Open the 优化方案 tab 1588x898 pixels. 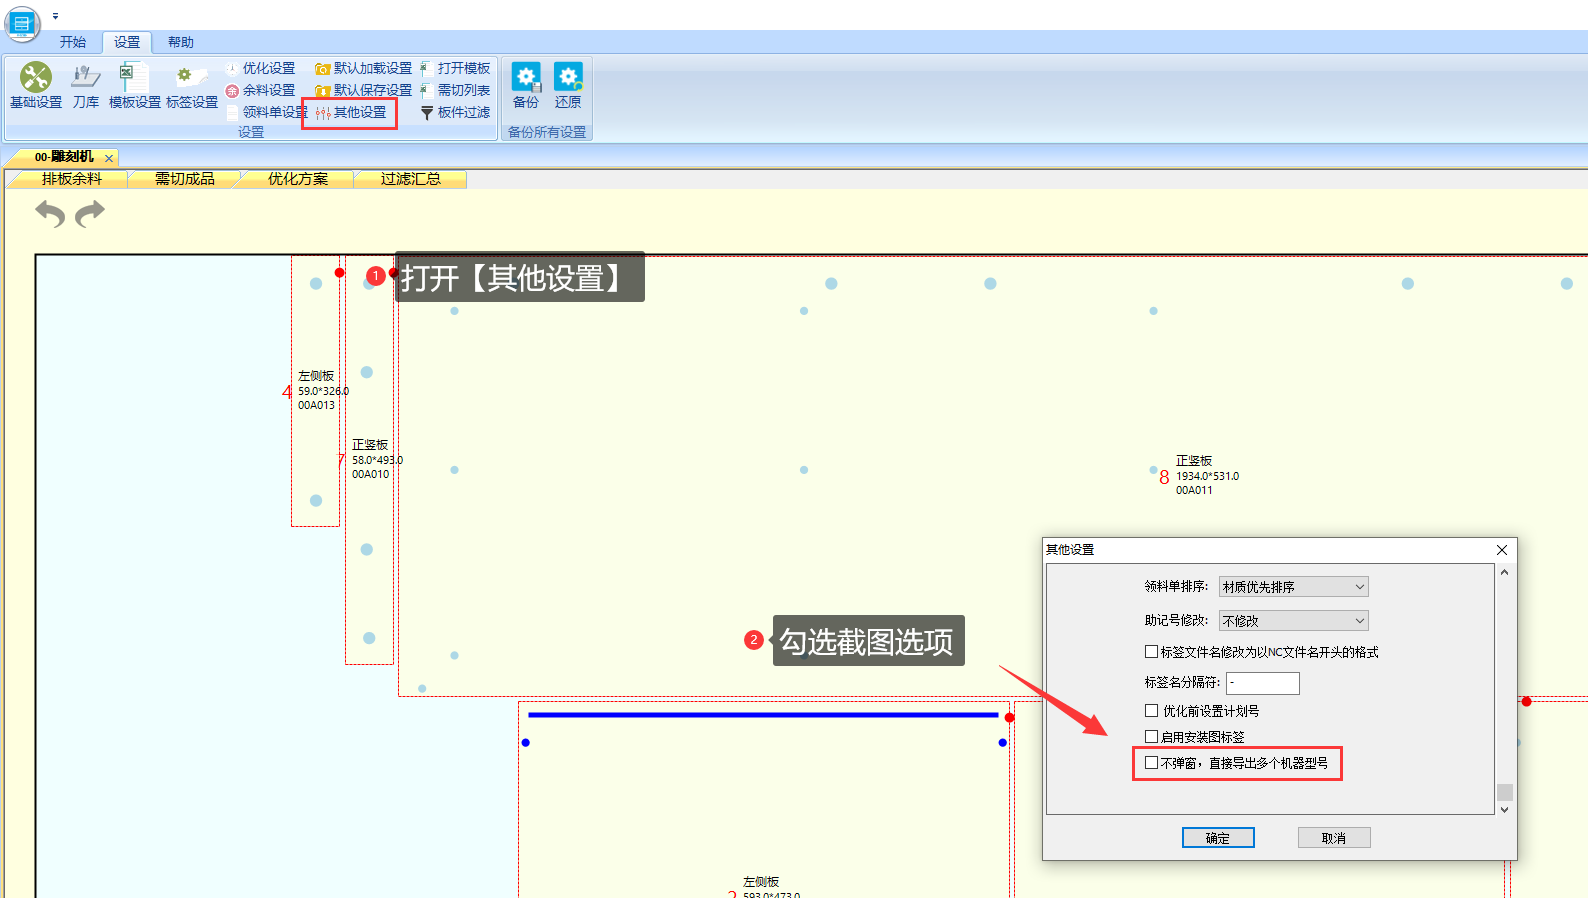298,179
